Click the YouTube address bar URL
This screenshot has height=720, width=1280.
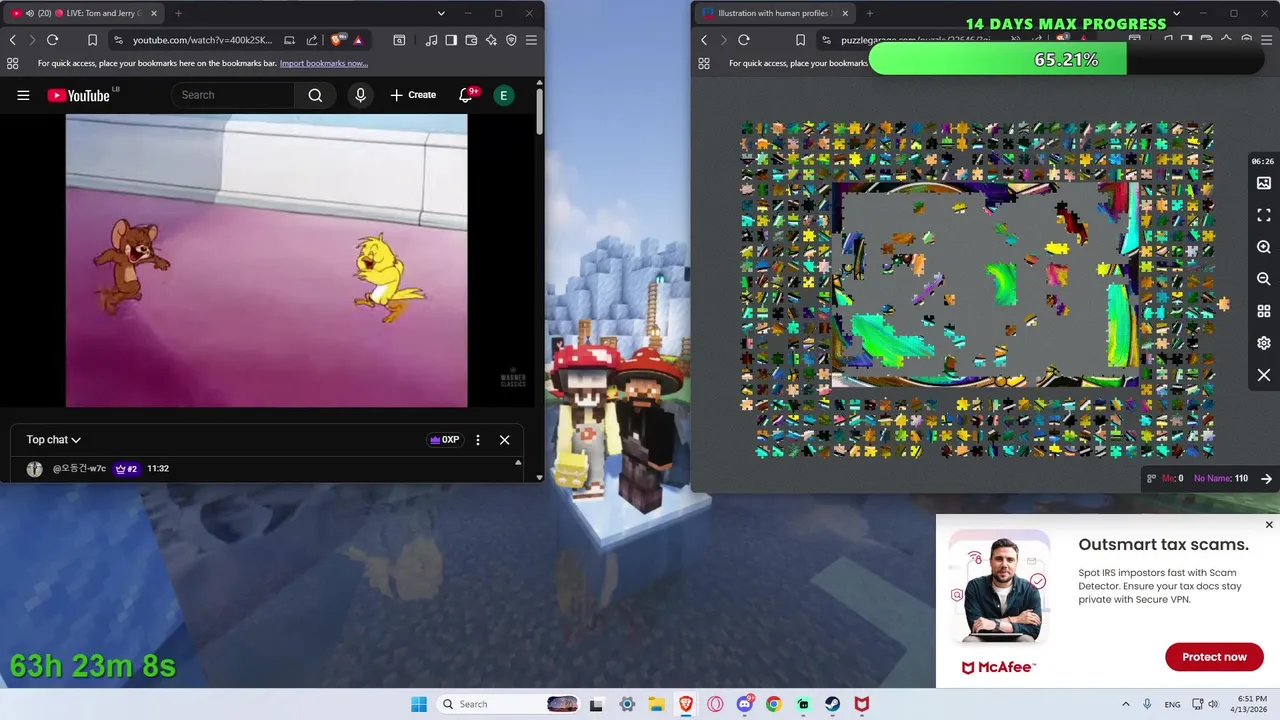(202, 40)
